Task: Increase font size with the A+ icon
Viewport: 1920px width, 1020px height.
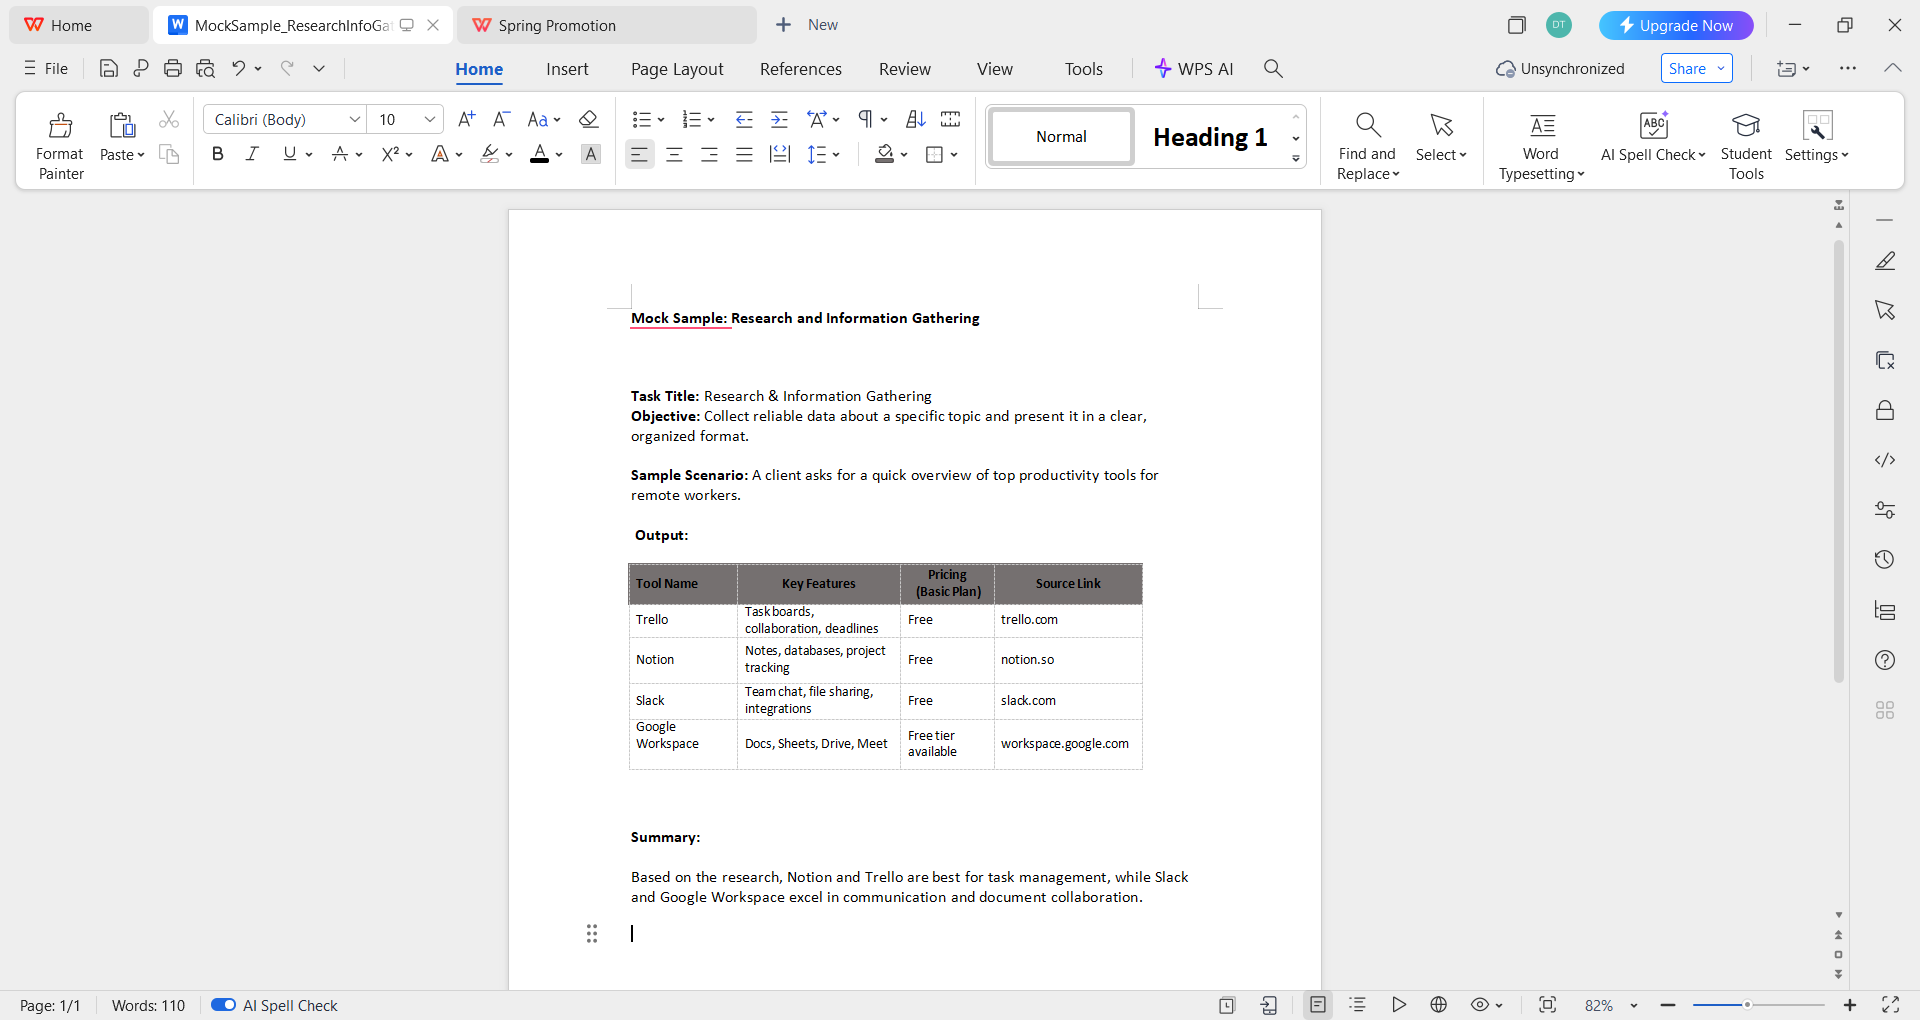Action: coord(466,119)
